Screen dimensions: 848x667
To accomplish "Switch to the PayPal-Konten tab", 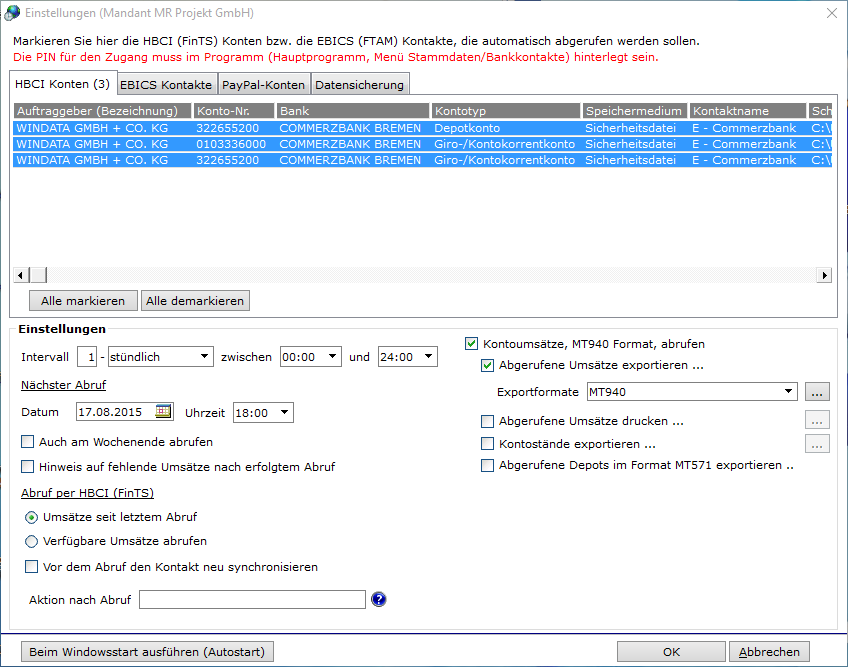I will (x=263, y=85).
